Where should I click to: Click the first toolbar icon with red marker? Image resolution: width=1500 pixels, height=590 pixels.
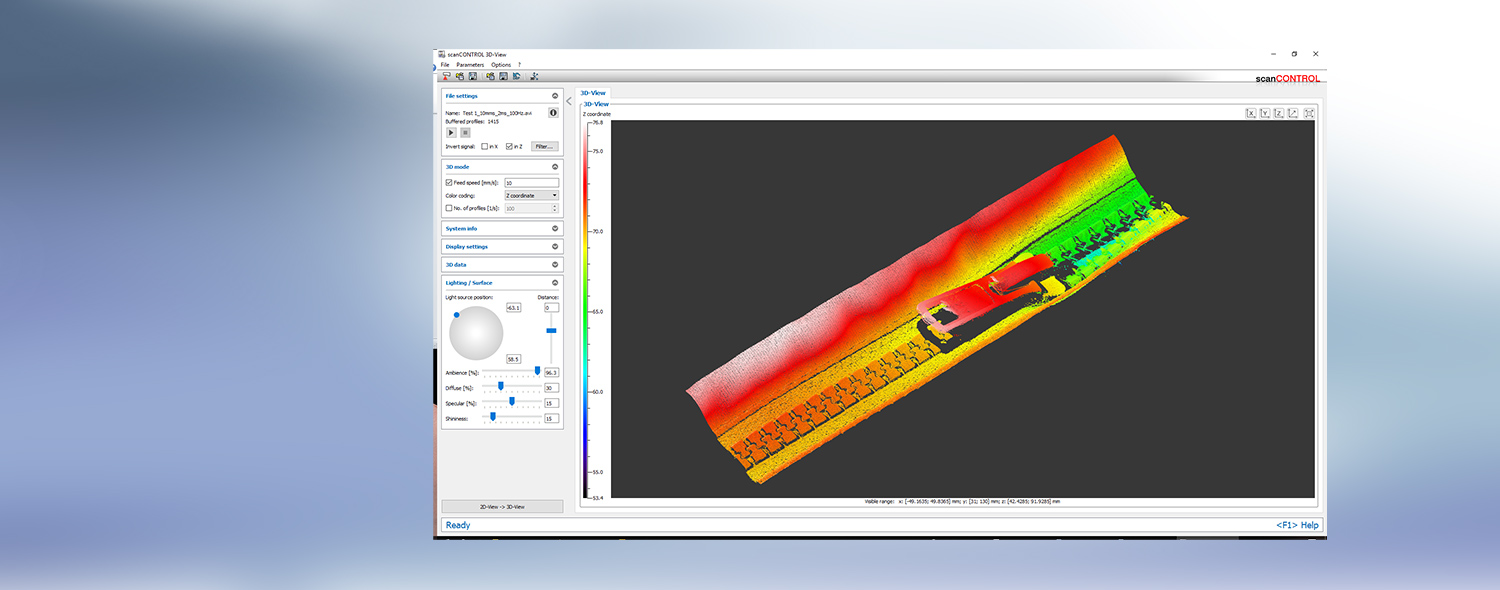point(446,76)
